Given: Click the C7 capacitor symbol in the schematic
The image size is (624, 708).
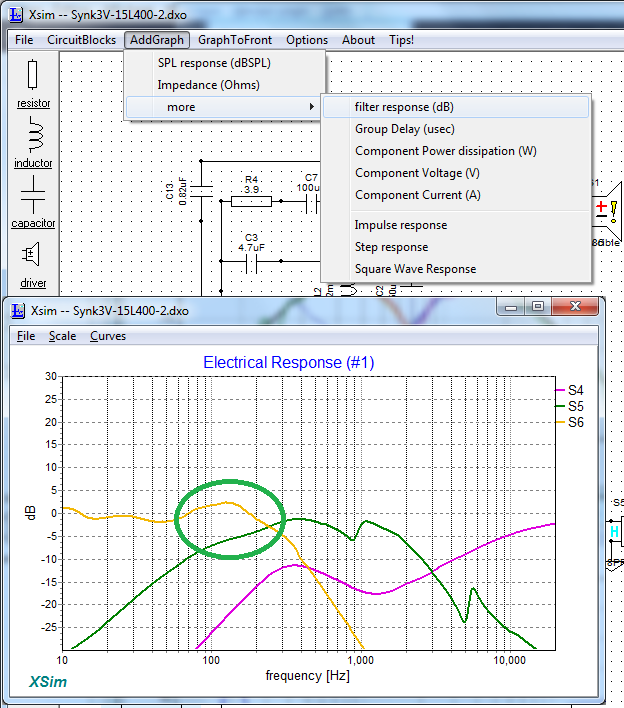Looking at the screenshot, I should click(x=312, y=203).
